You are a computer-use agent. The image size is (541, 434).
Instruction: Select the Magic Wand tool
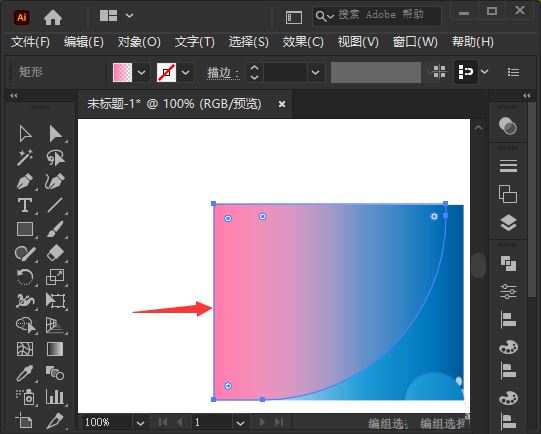click(x=25, y=158)
